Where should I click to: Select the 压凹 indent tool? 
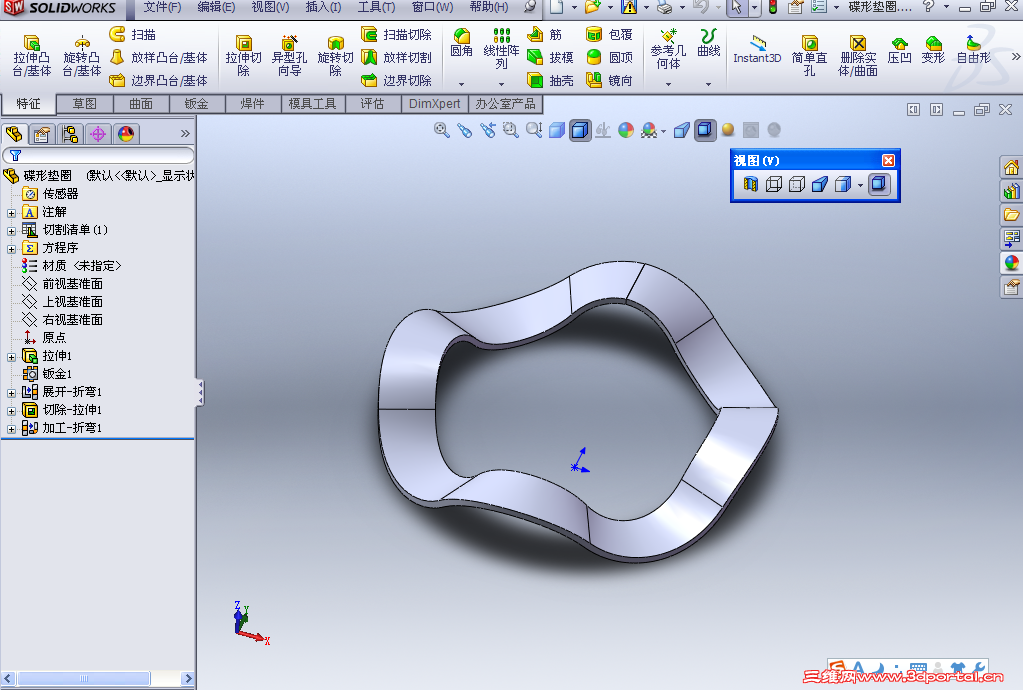(899, 50)
